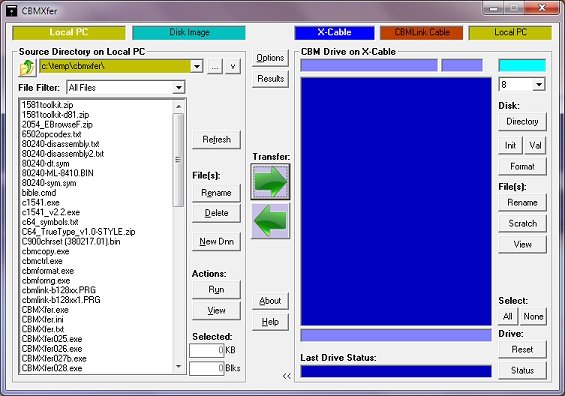Open the Options dialog
Viewport: 565px width, 396px height.
(270, 58)
